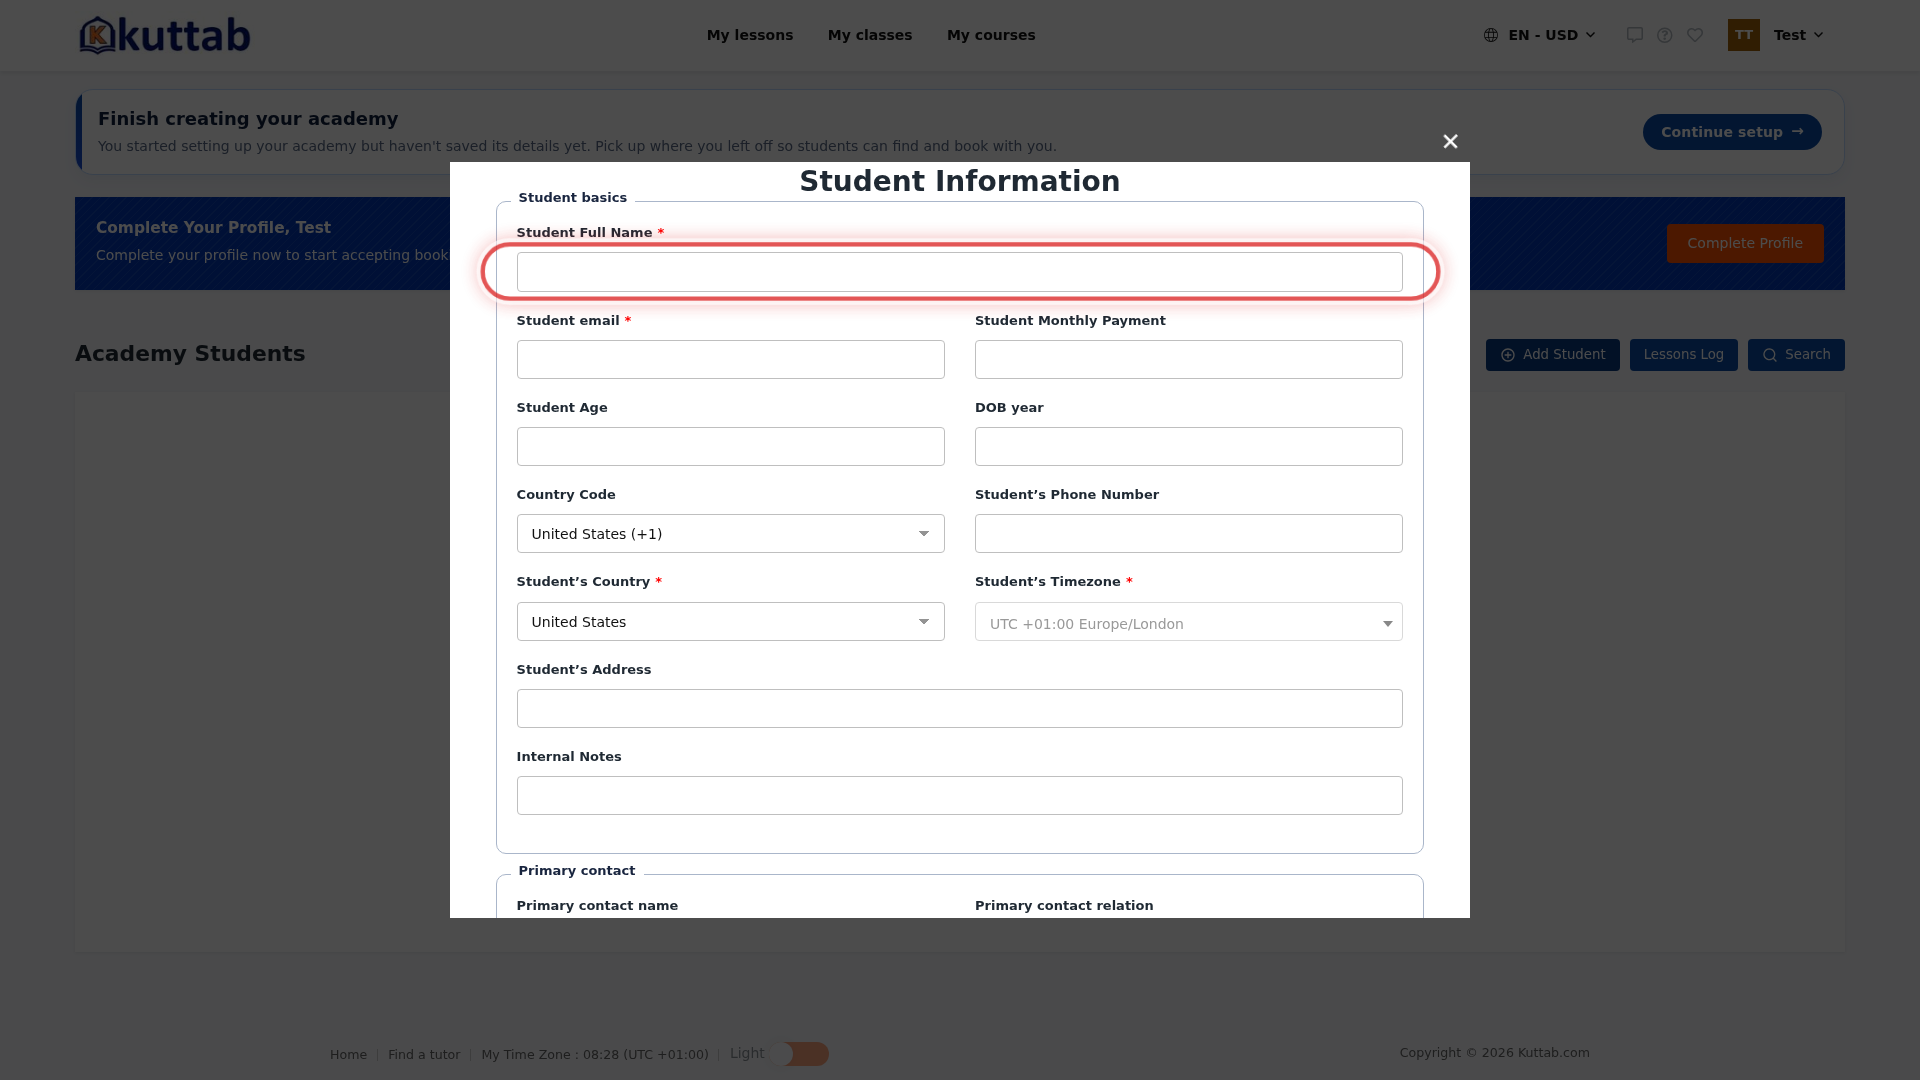Focus the Student's Address field
The width and height of the screenshot is (1920, 1080).
[x=959, y=709]
